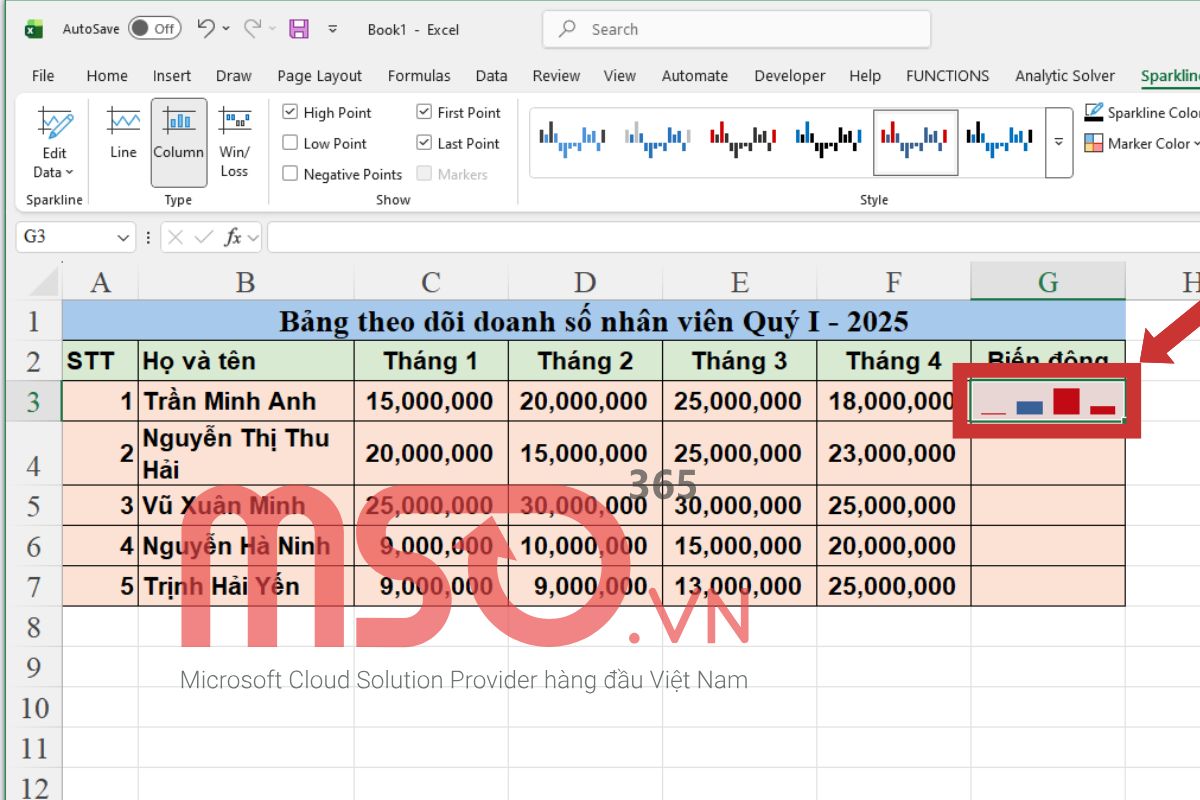1200x800 pixels.
Task: Apply the highlighted fifth sparkline style
Action: 916,141
